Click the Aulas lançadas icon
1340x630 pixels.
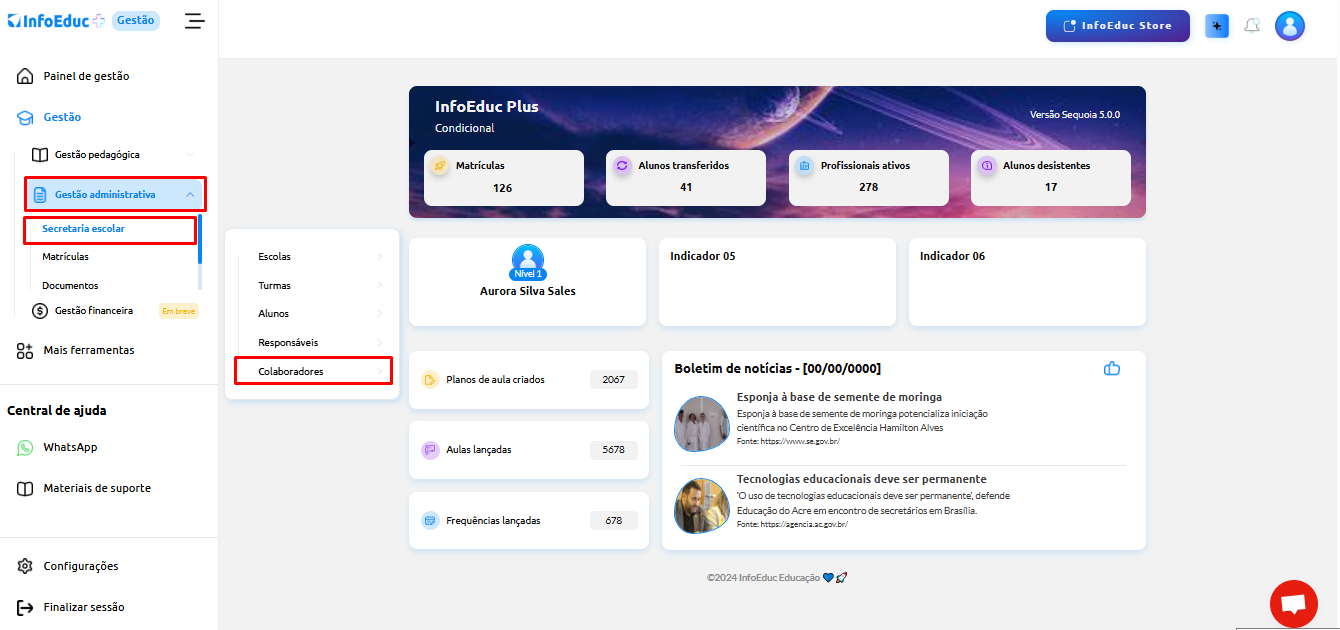coord(430,450)
